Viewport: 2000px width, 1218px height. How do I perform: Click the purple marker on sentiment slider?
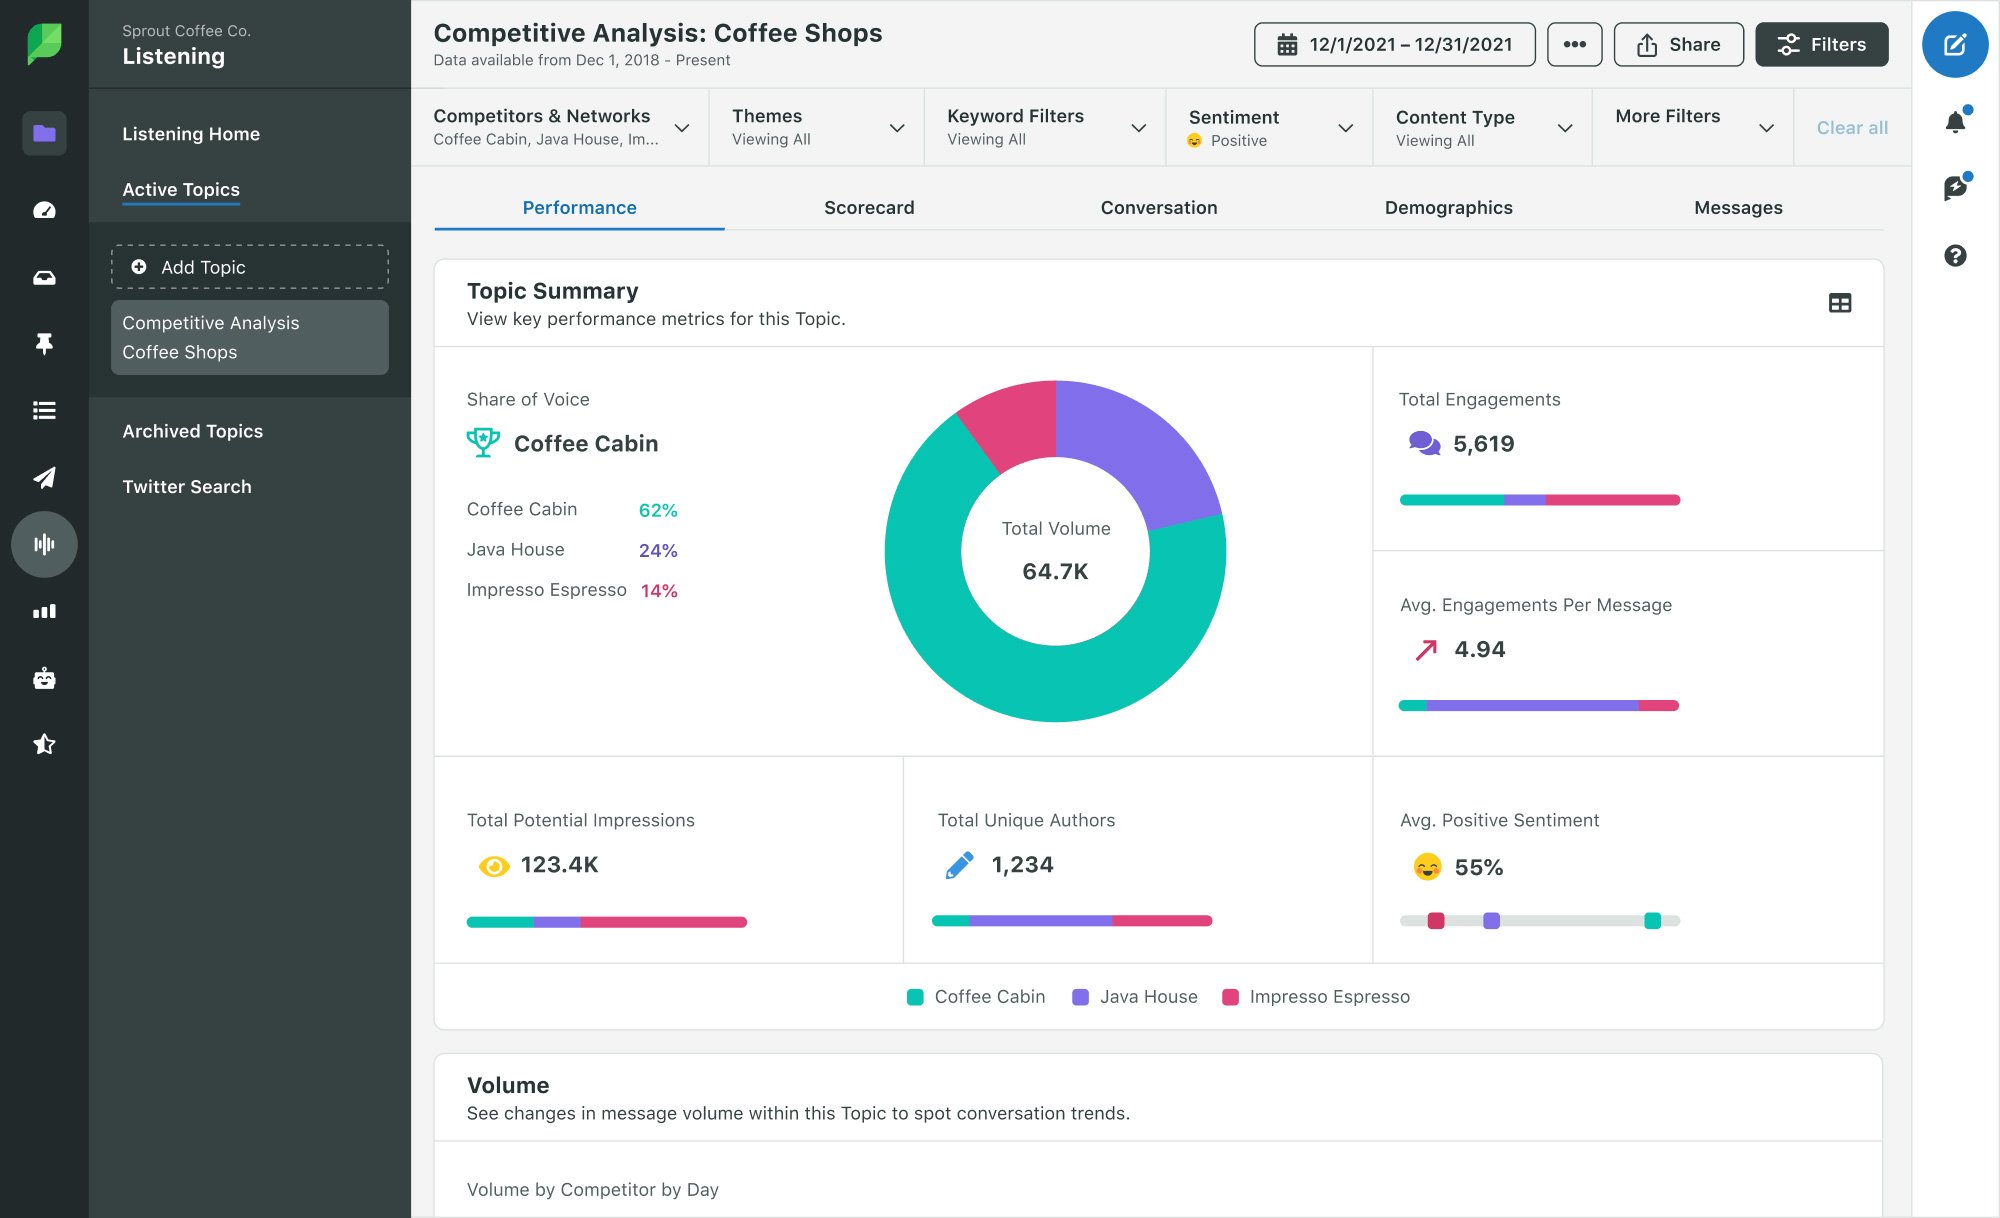[x=1491, y=921]
